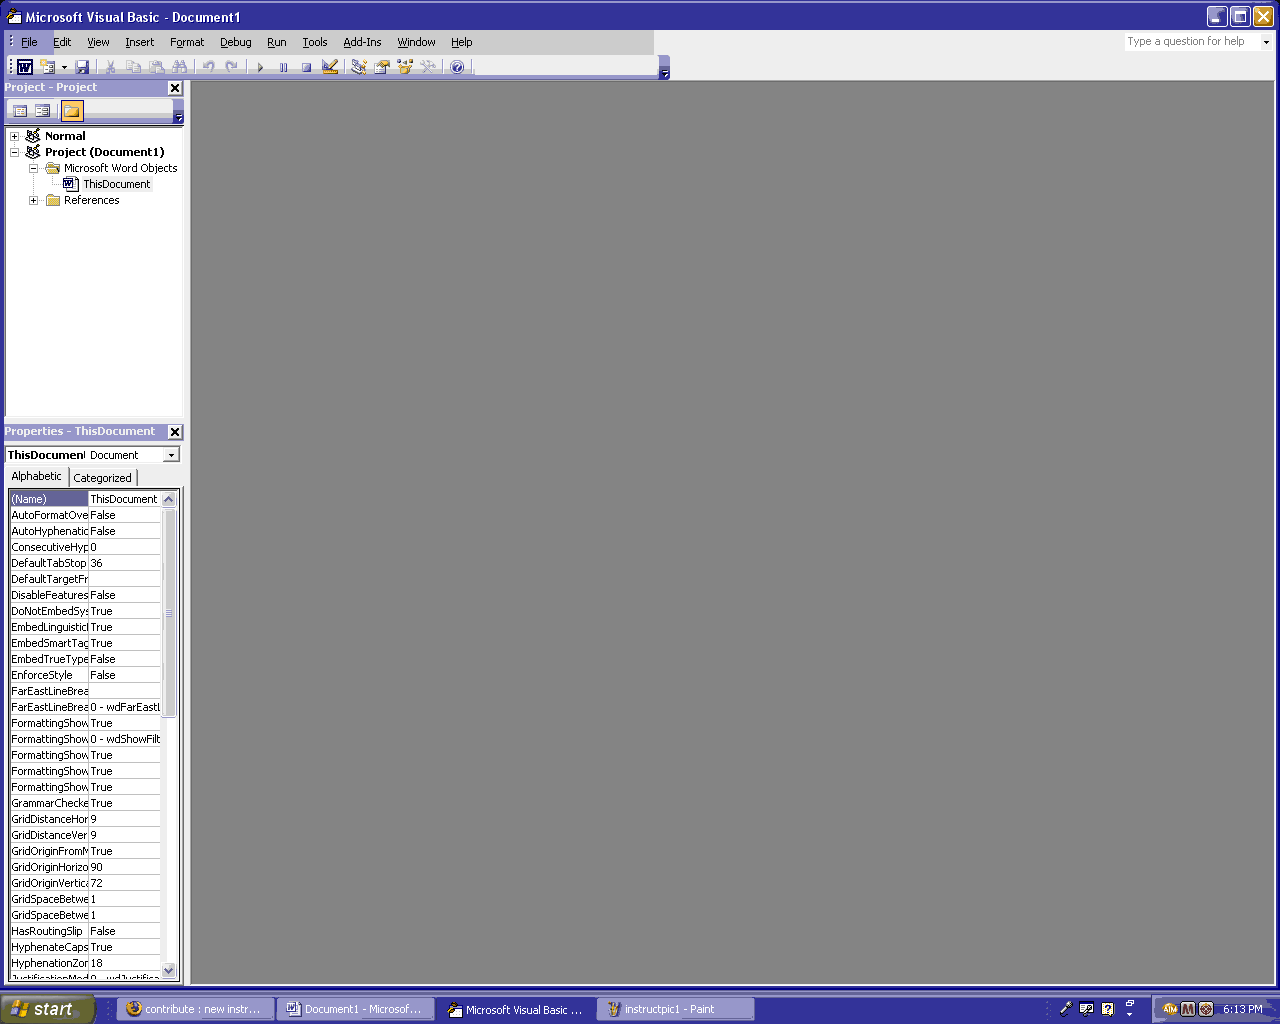Click the Paste clipboard icon
Image resolution: width=1280 pixels, height=1024 pixels.
(157, 67)
